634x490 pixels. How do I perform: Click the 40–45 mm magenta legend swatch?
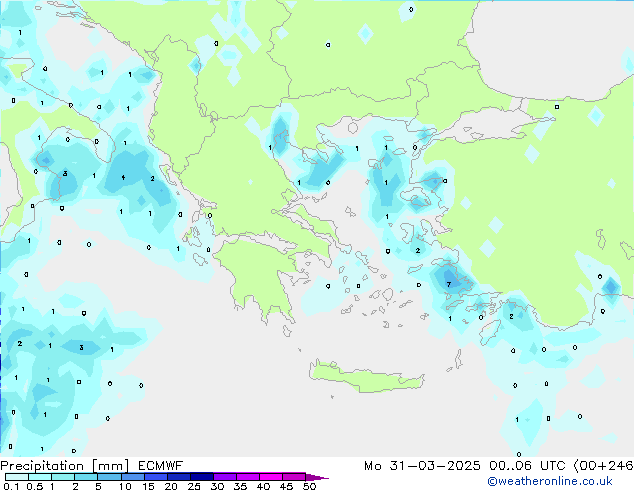[x=271, y=477]
